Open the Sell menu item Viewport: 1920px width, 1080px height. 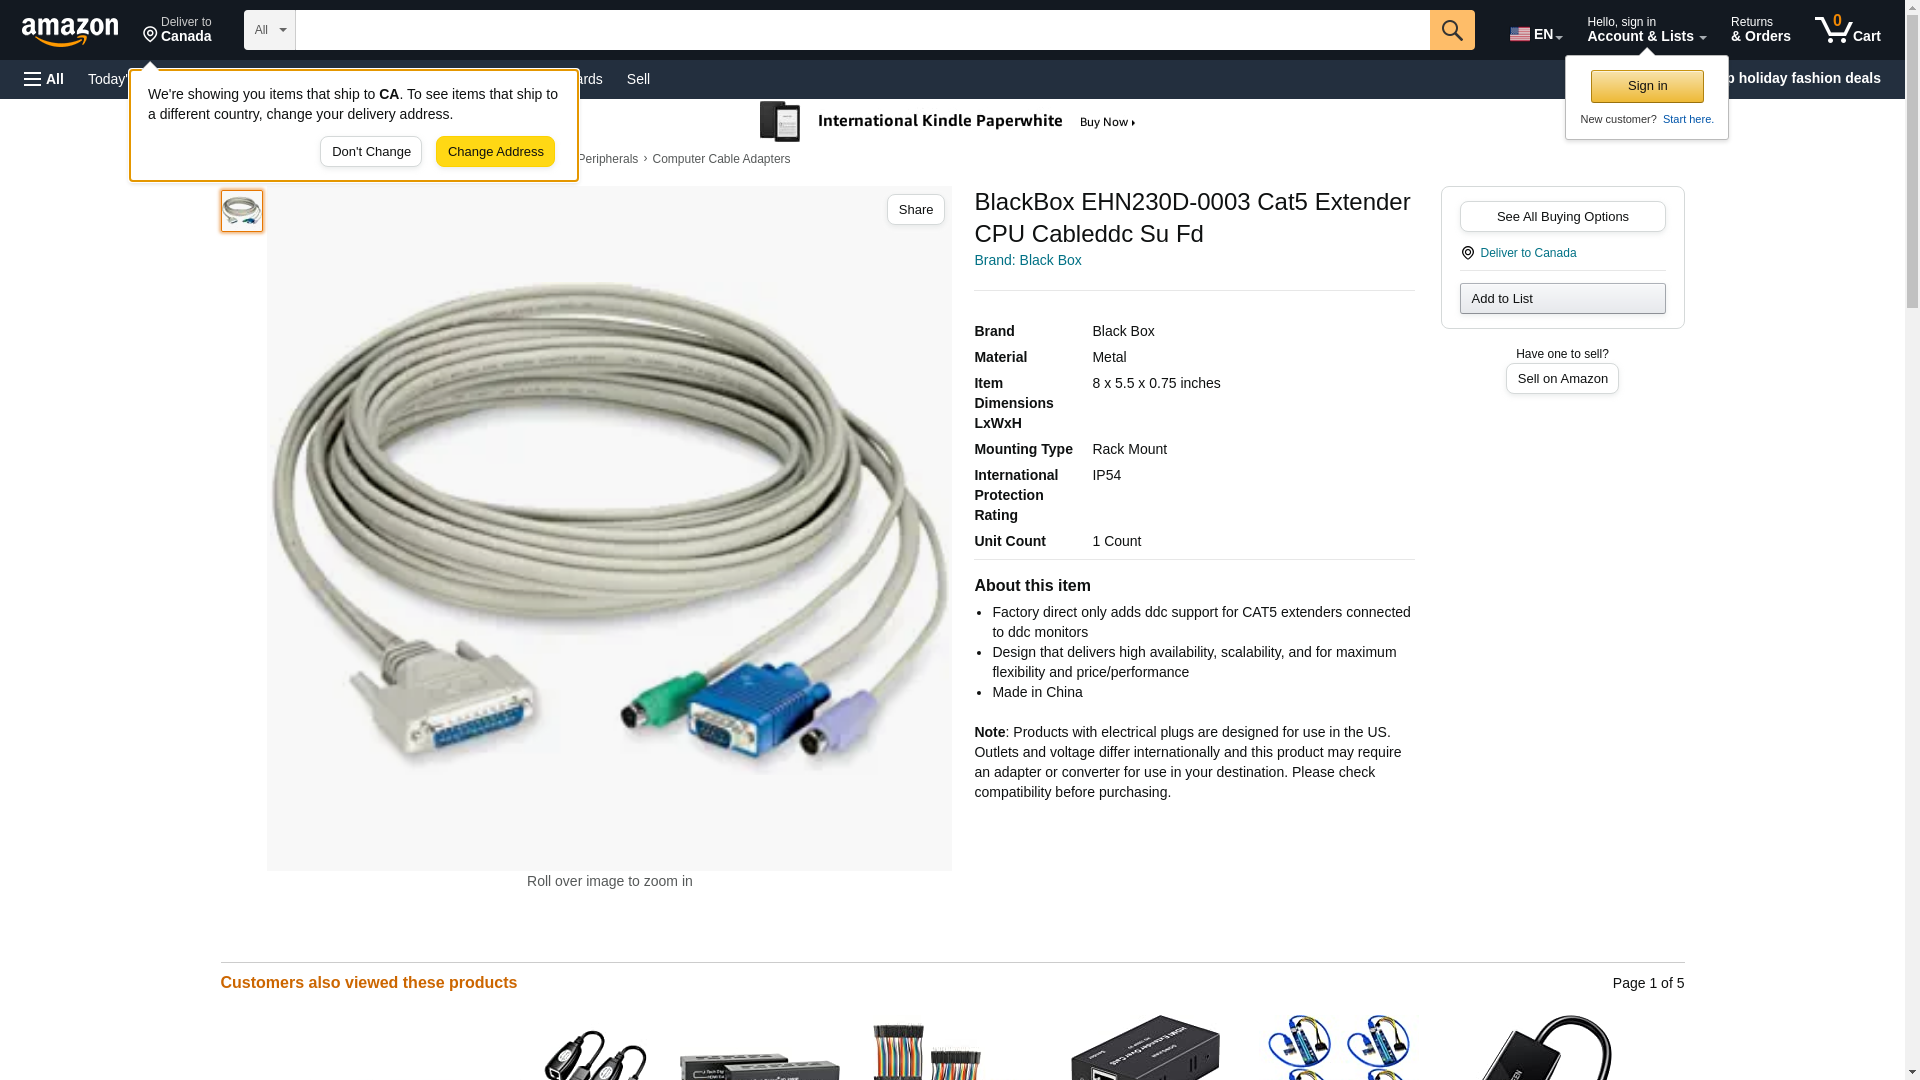[x=638, y=79]
